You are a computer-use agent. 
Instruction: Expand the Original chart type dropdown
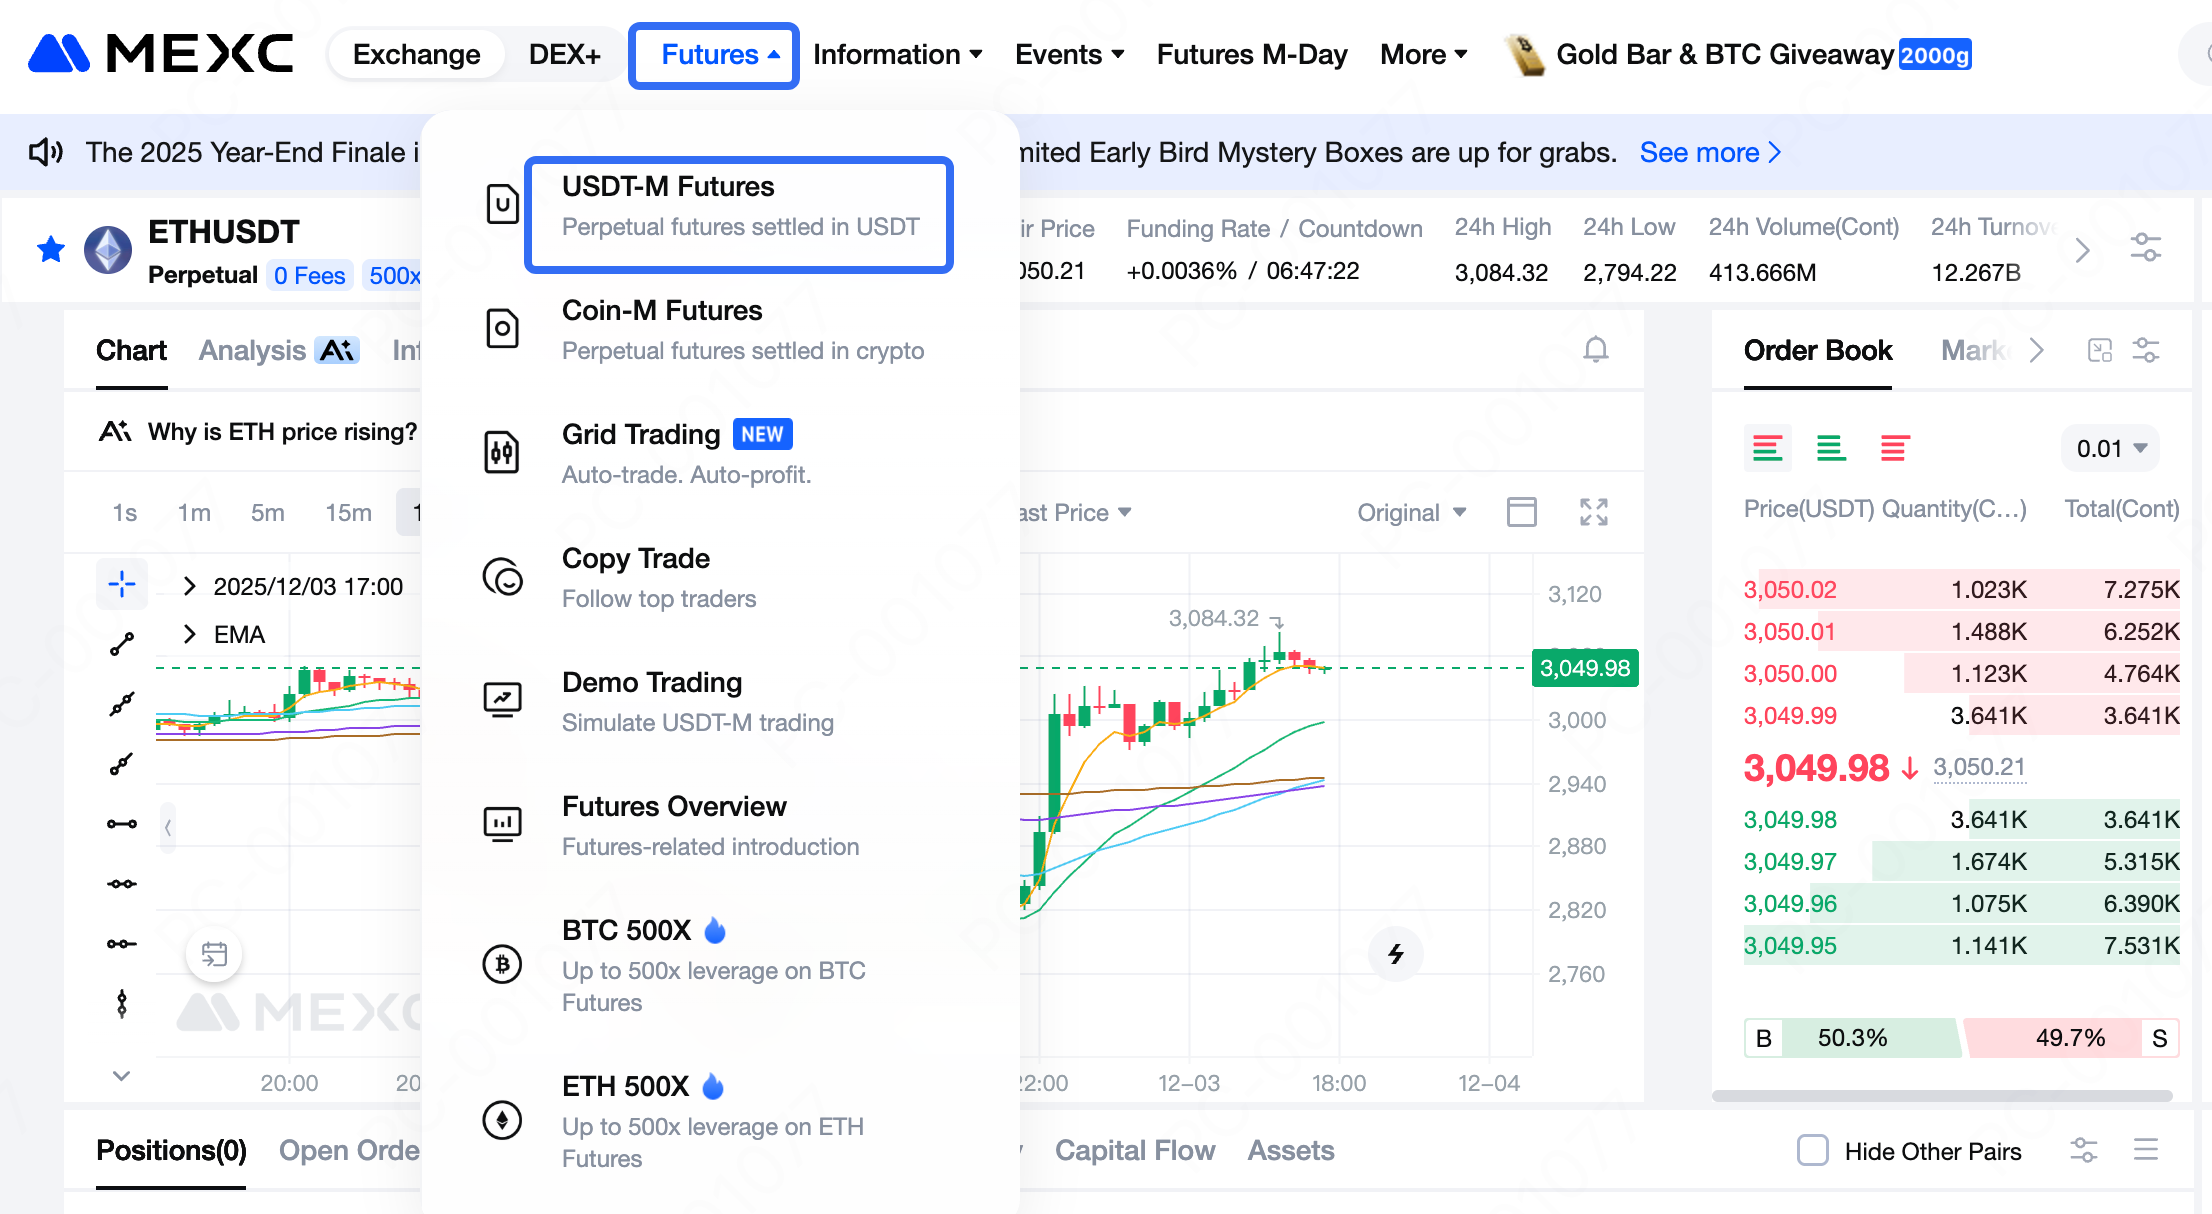coord(1411,512)
